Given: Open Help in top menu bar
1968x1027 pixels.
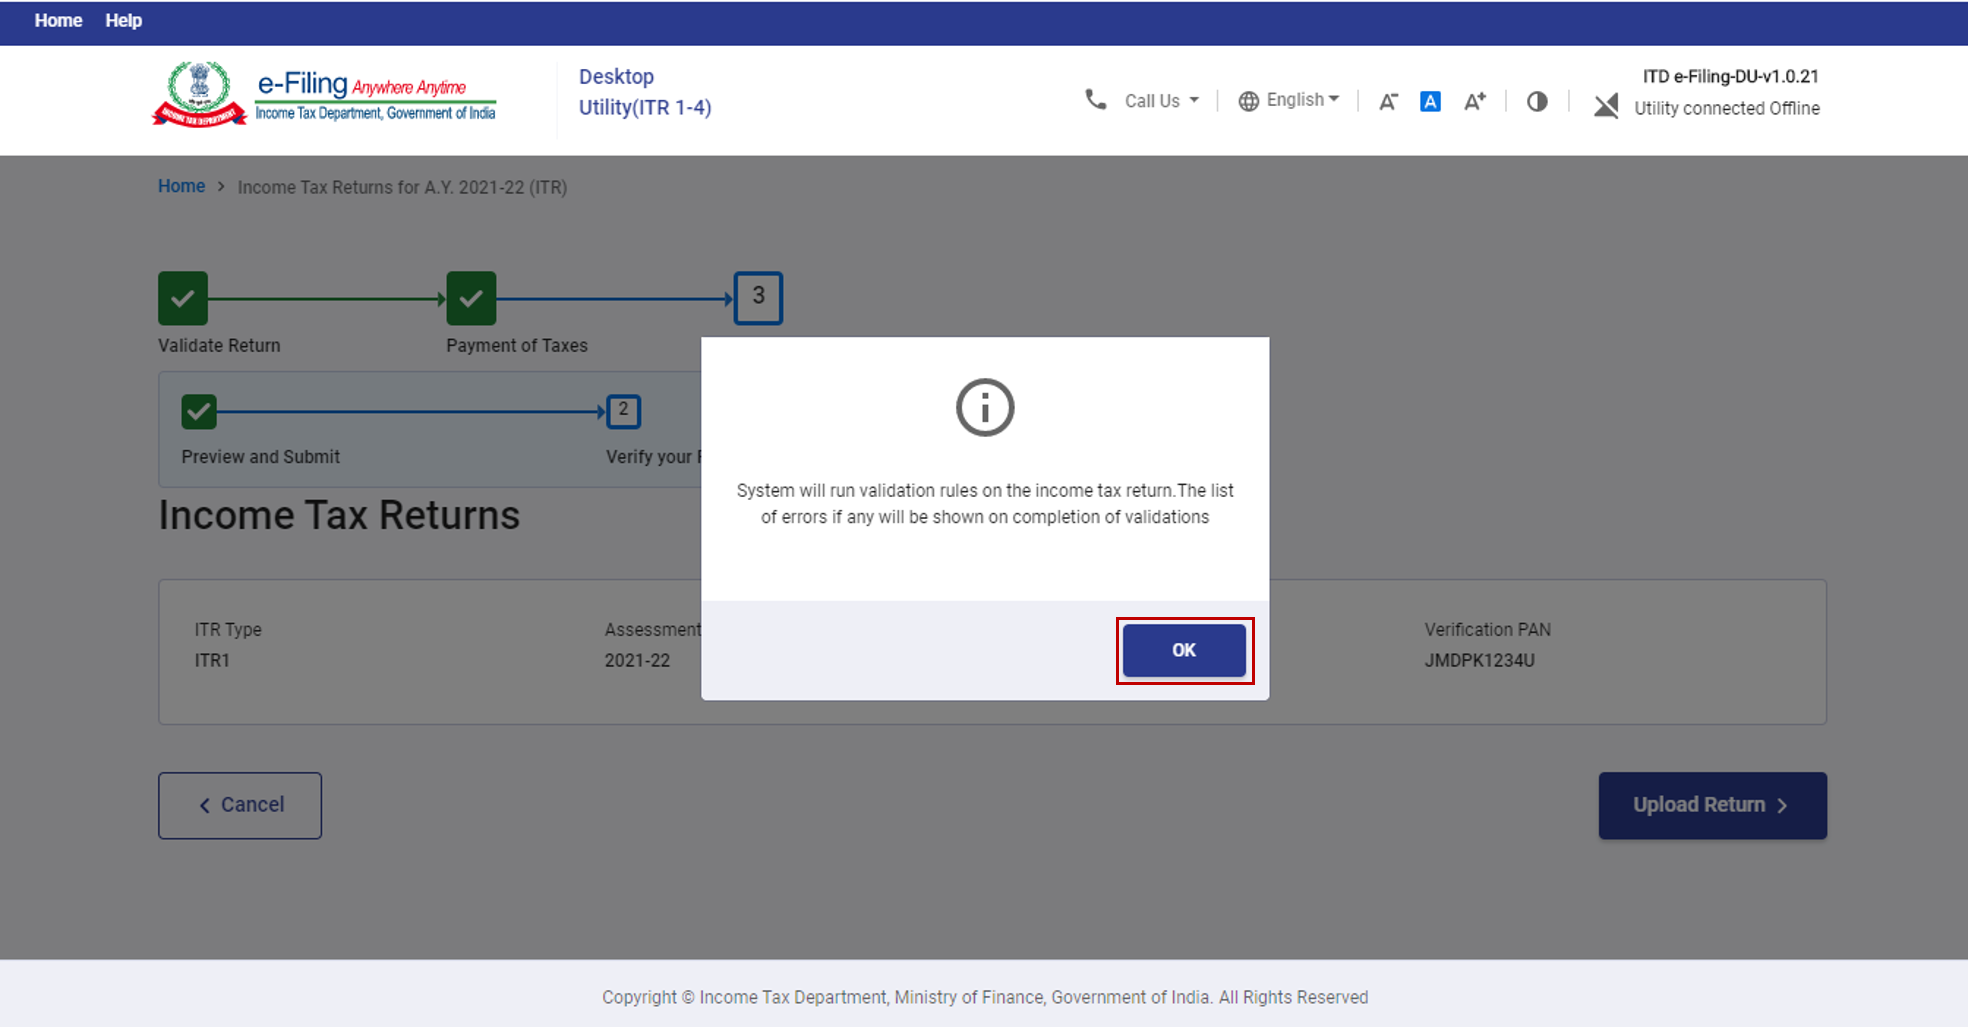Looking at the screenshot, I should coord(123,21).
